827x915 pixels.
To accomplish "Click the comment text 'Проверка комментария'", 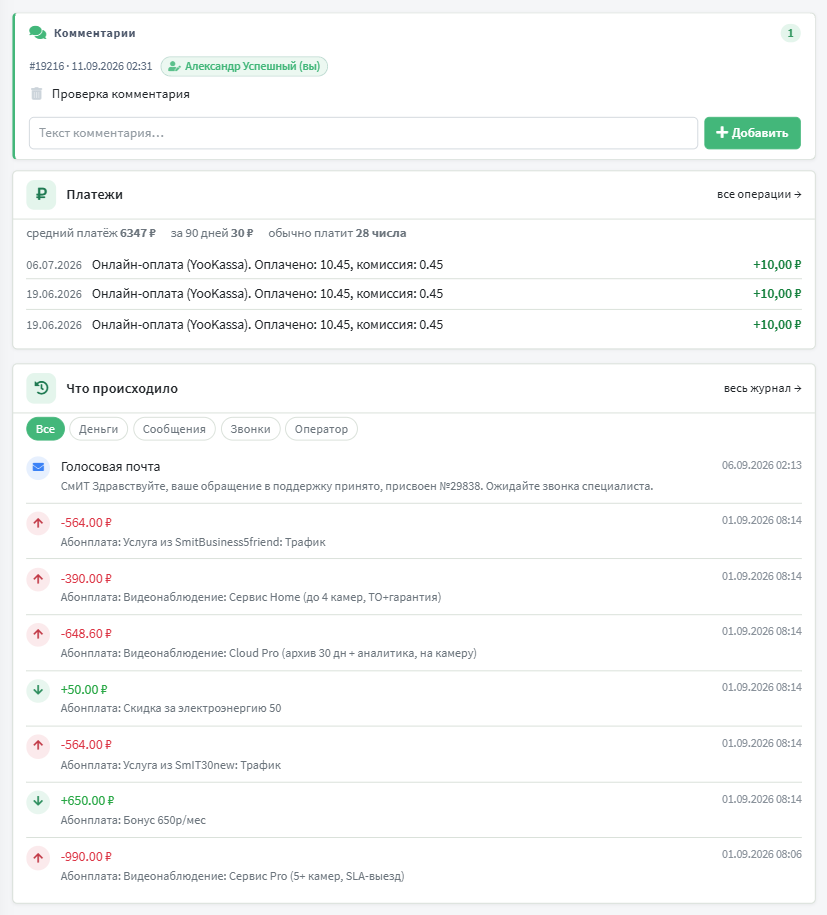I will coord(121,94).
